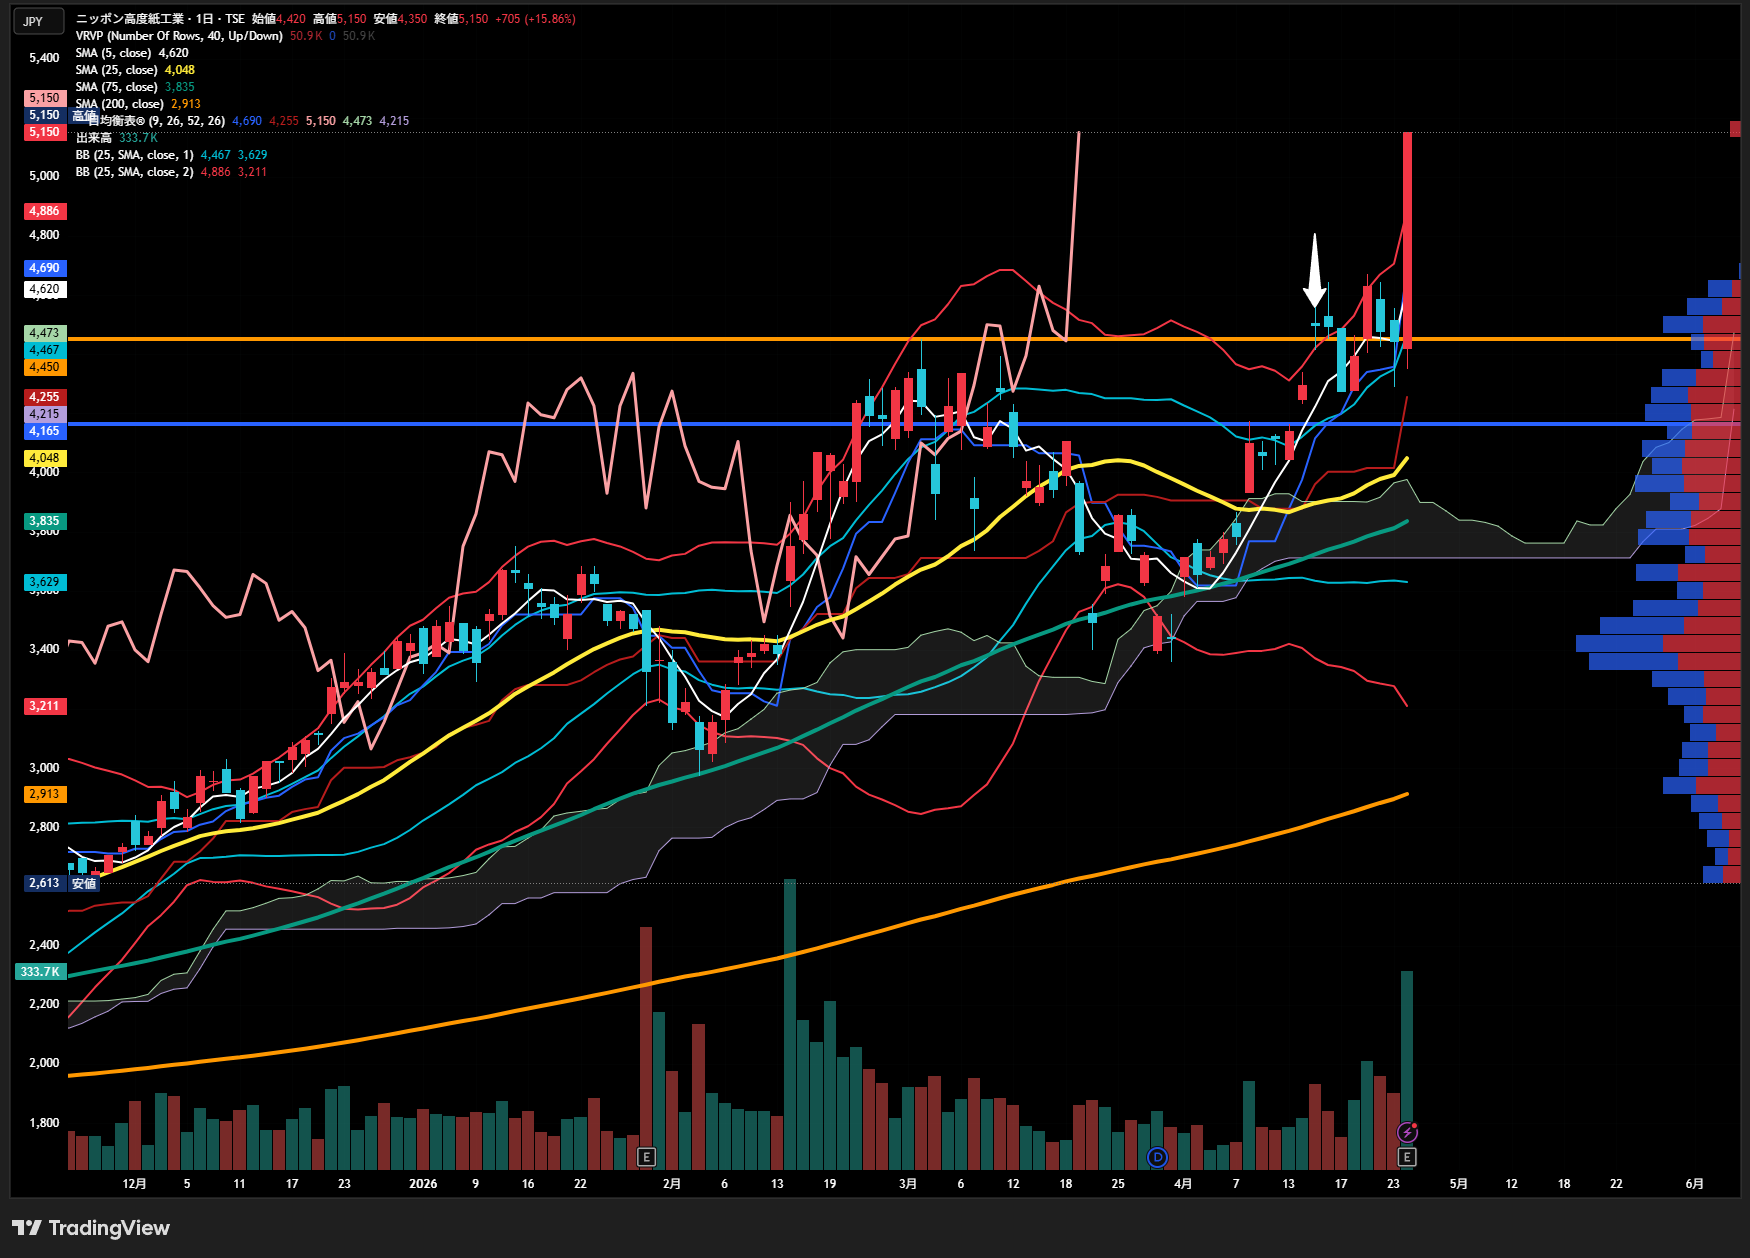Viewport: 1750px width, 1258px height.
Task: Click the blue D dividend marker
Action: click(1157, 1157)
